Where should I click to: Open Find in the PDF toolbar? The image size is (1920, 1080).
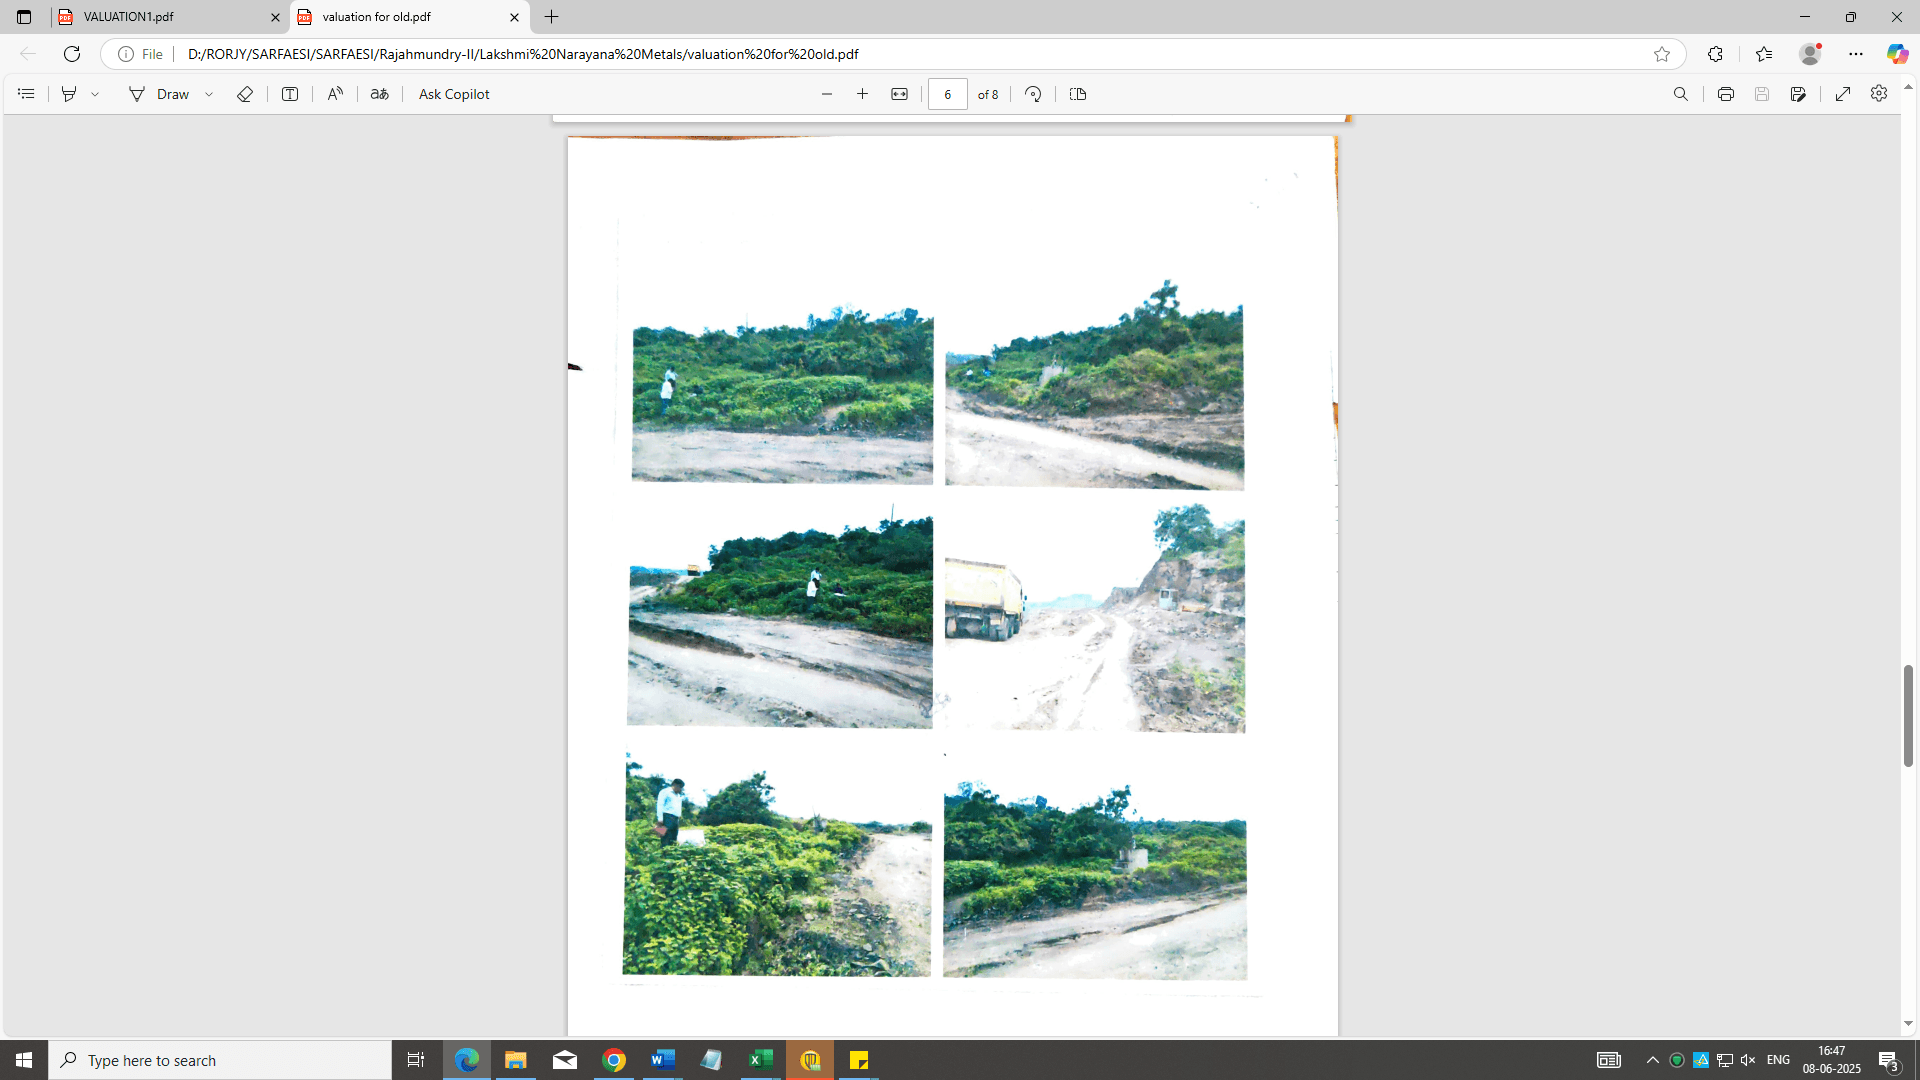tap(1681, 94)
